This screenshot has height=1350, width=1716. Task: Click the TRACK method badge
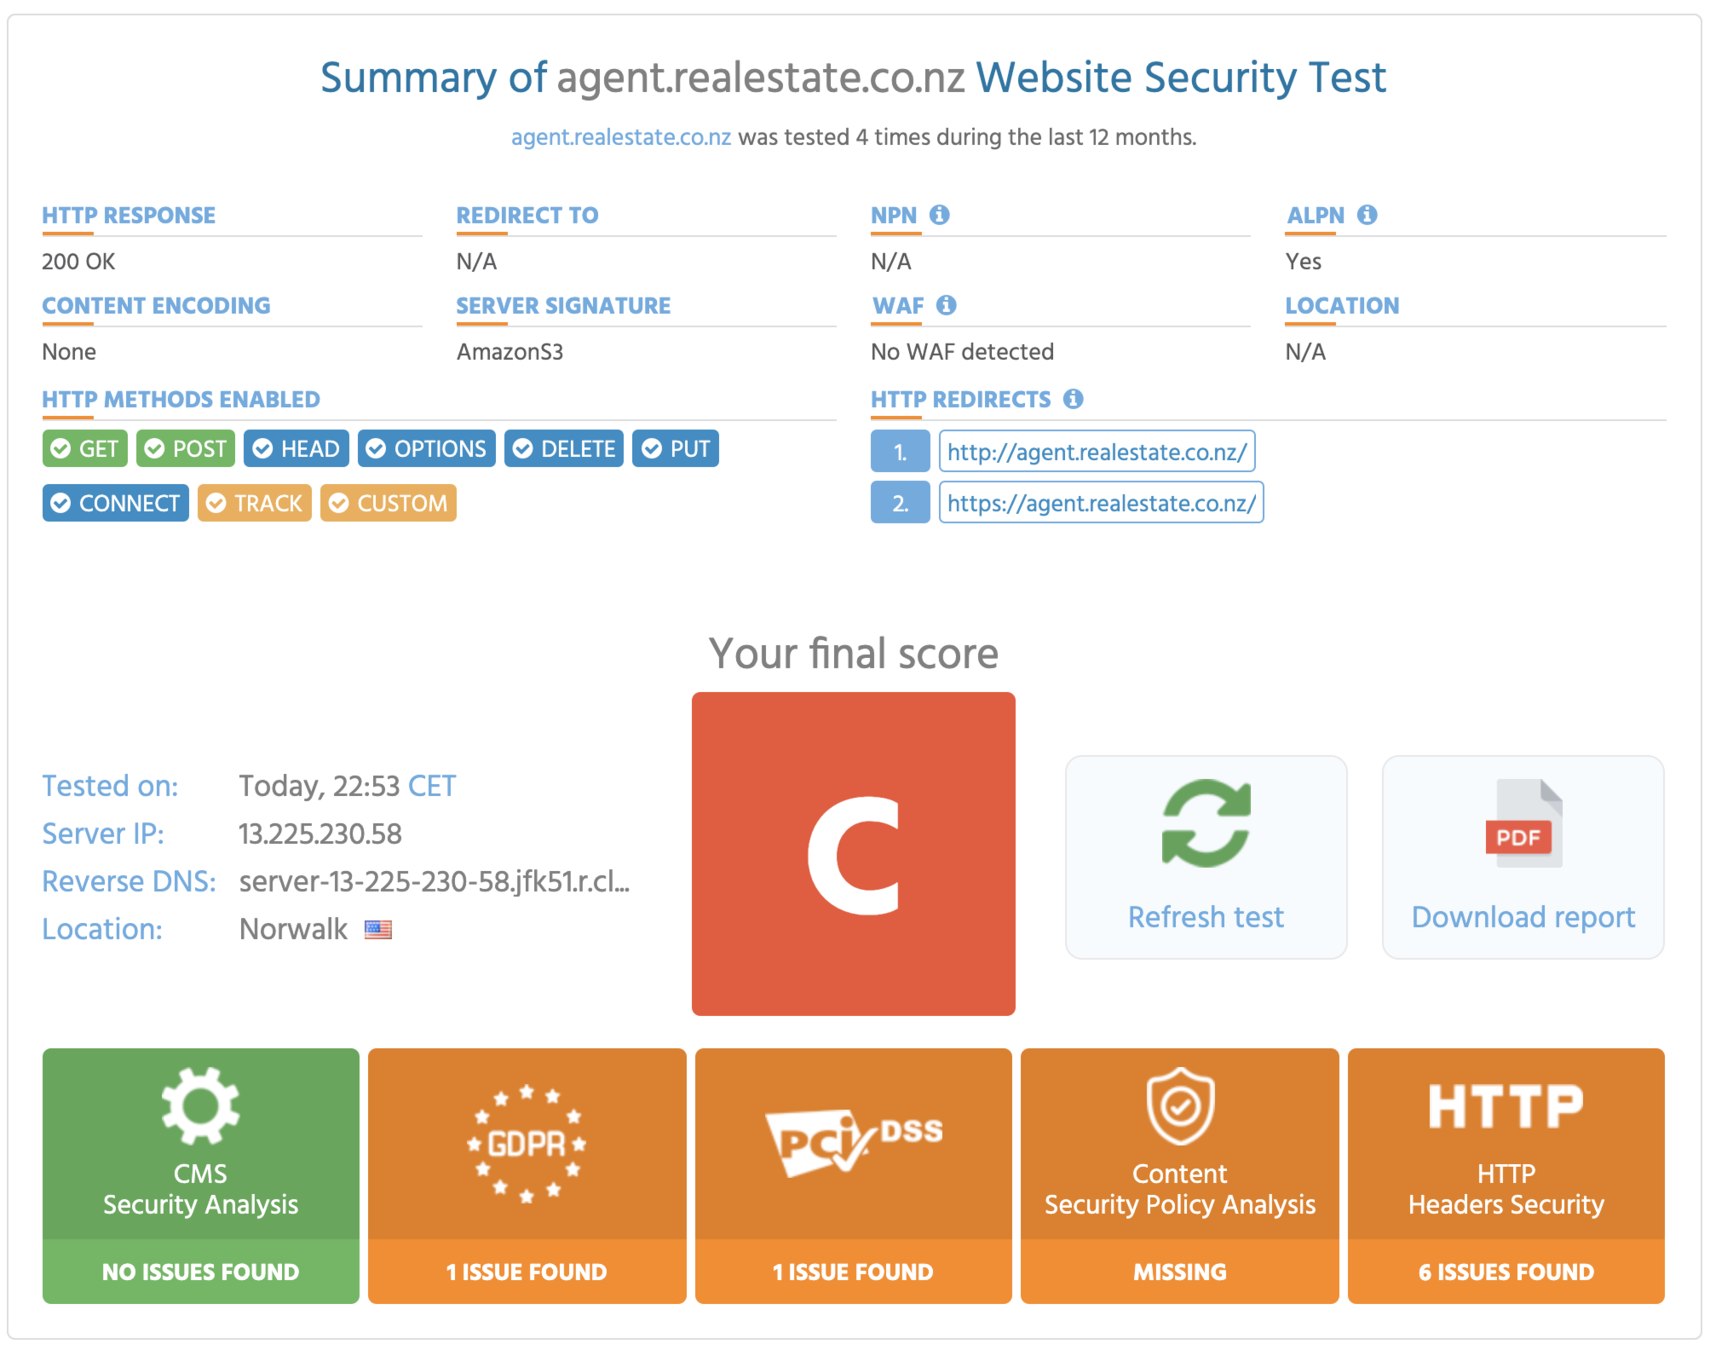pyautogui.click(x=254, y=503)
